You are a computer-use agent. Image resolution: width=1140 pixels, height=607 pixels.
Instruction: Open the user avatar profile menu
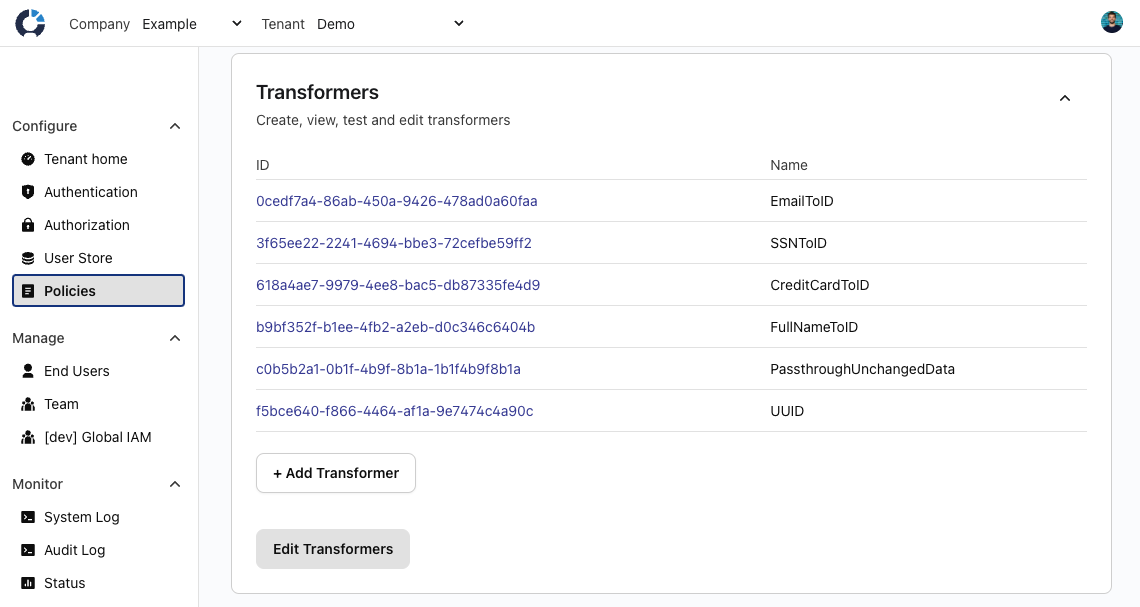pyautogui.click(x=1111, y=23)
